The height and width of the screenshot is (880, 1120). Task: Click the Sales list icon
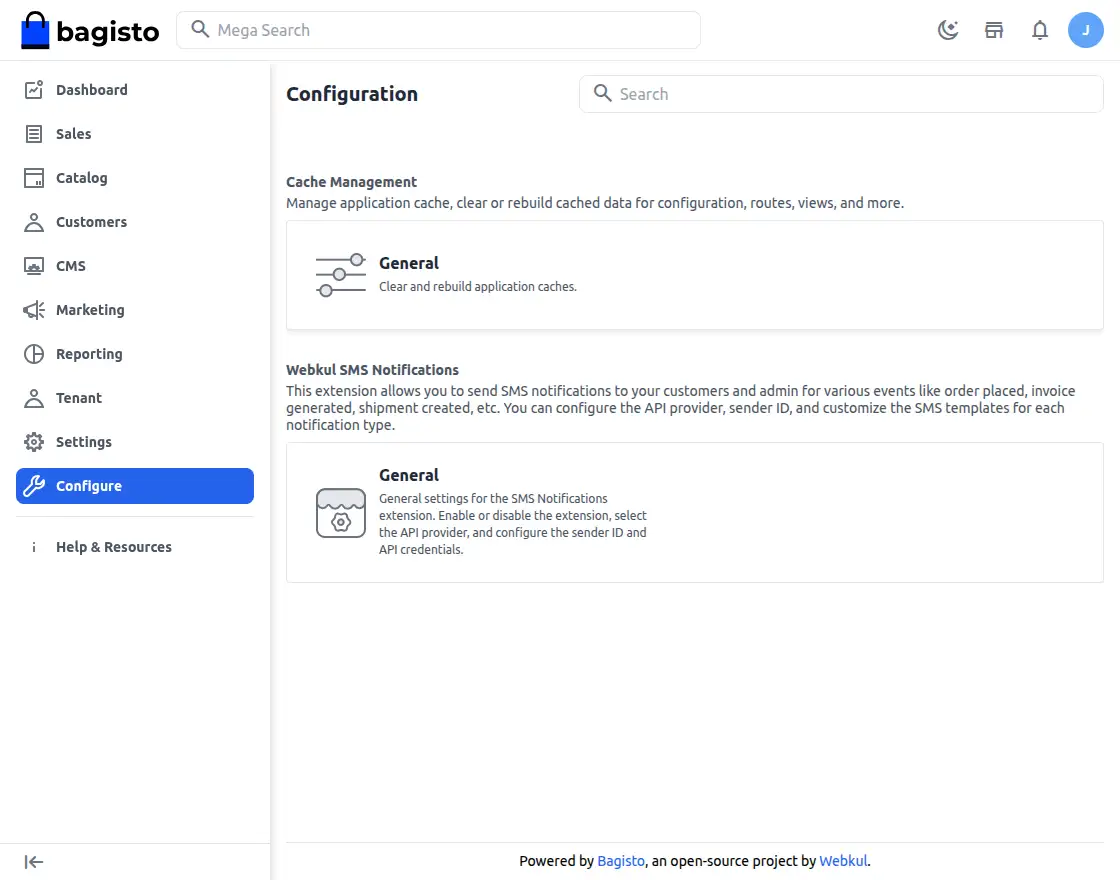pyautogui.click(x=34, y=134)
